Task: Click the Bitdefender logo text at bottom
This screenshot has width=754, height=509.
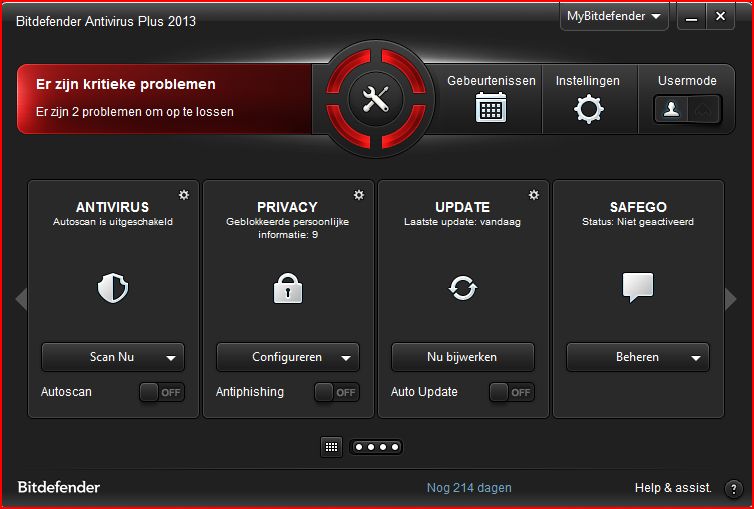Action: coord(59,487)
